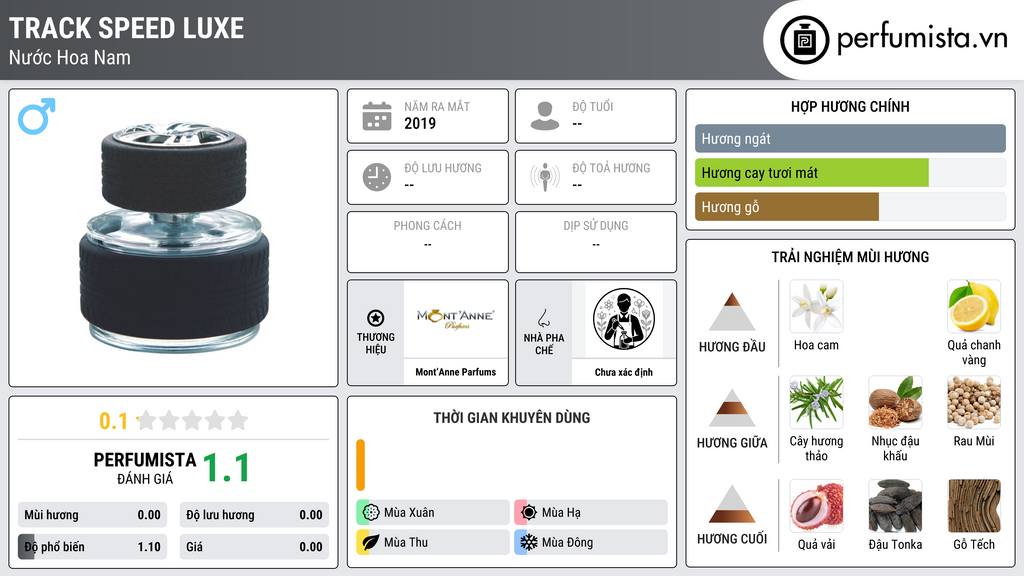Click the perfumista.vn bottle logo icon

click(x=805, y=40)
